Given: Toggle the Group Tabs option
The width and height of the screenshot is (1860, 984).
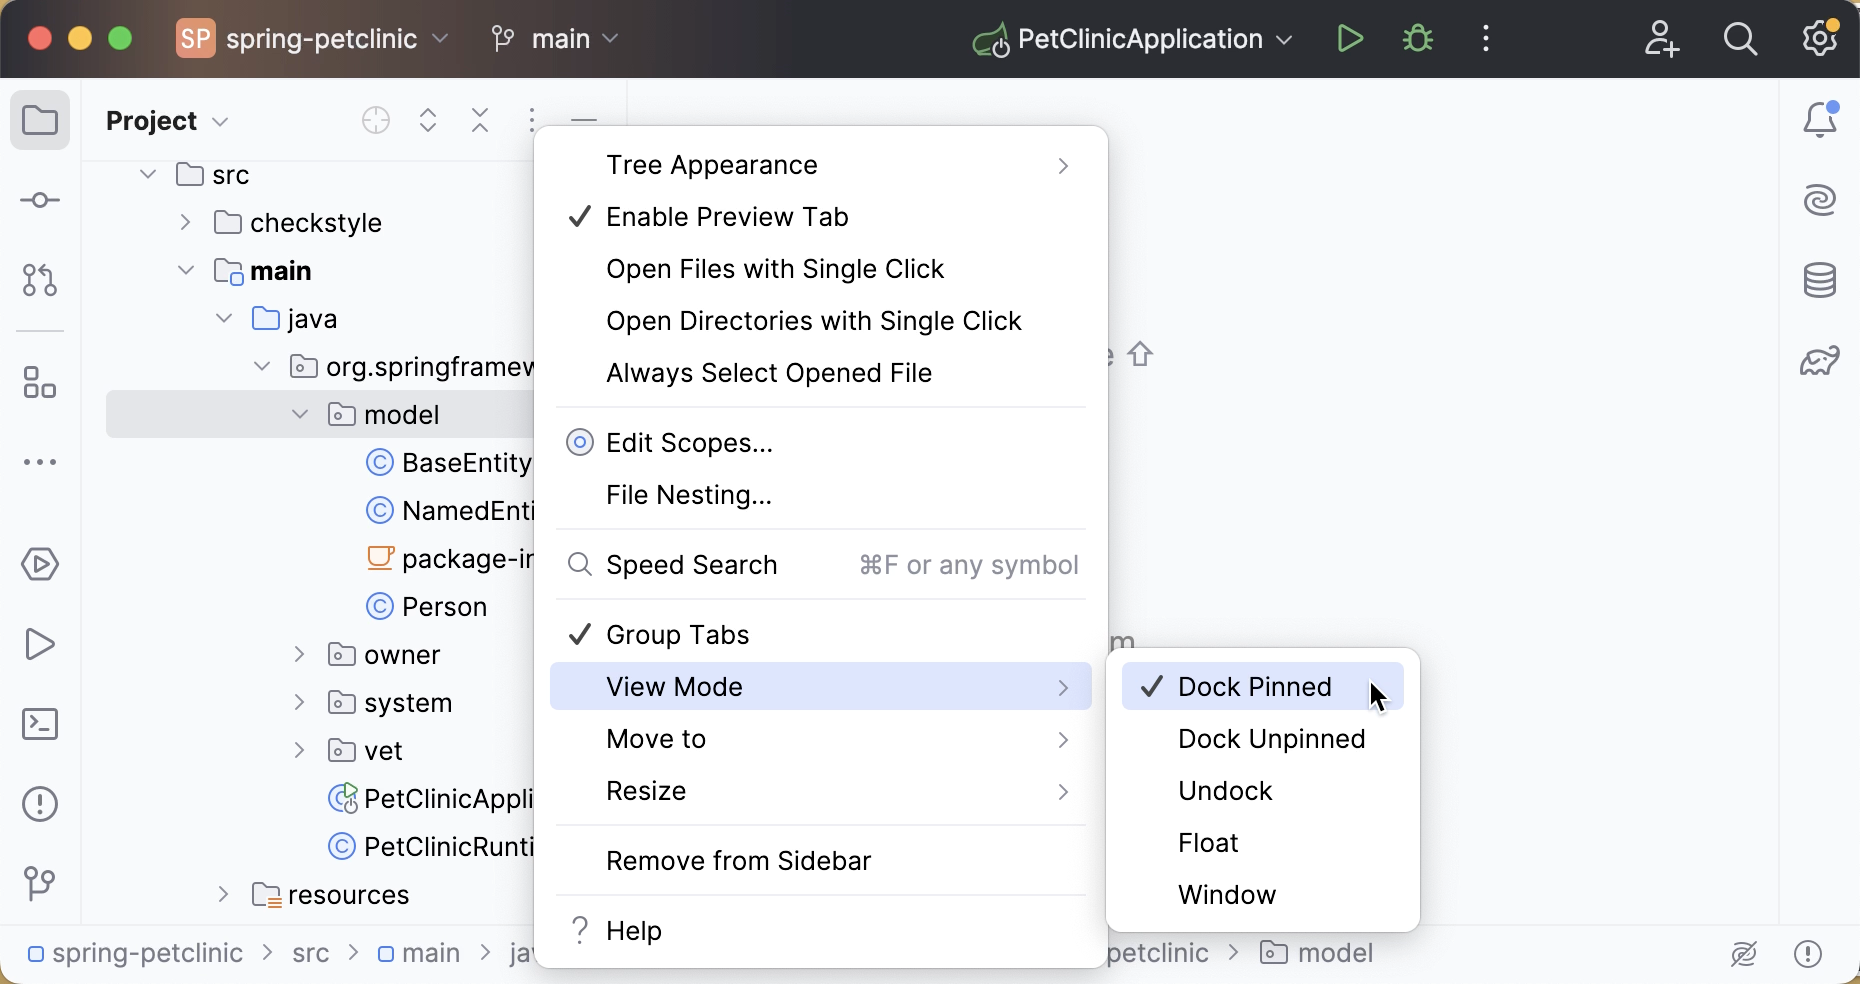Looking at the screenshot, I should pyautogui.click(x=678, y=635).
